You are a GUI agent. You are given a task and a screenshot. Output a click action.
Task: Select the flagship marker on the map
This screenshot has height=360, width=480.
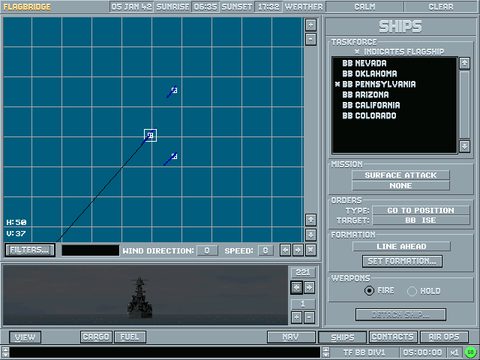tap(150, 135)
